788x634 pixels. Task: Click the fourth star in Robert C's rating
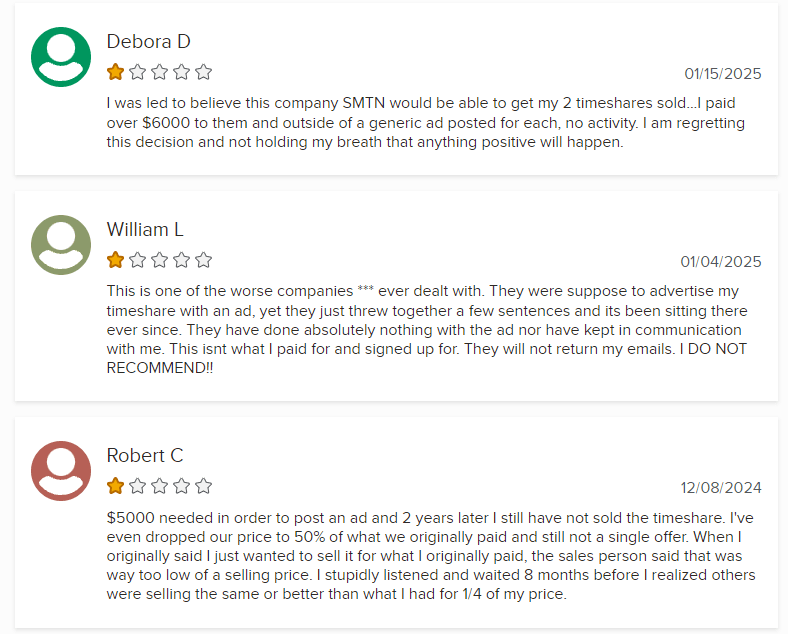[x=182, y=486]
